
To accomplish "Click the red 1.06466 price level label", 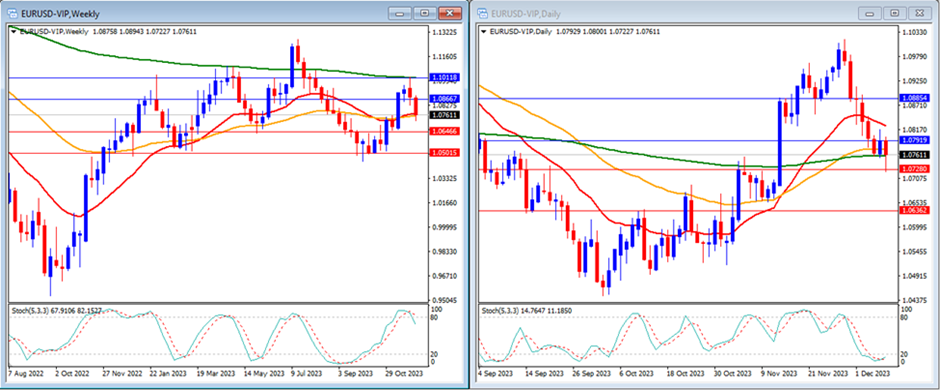I will click(444, 131).
